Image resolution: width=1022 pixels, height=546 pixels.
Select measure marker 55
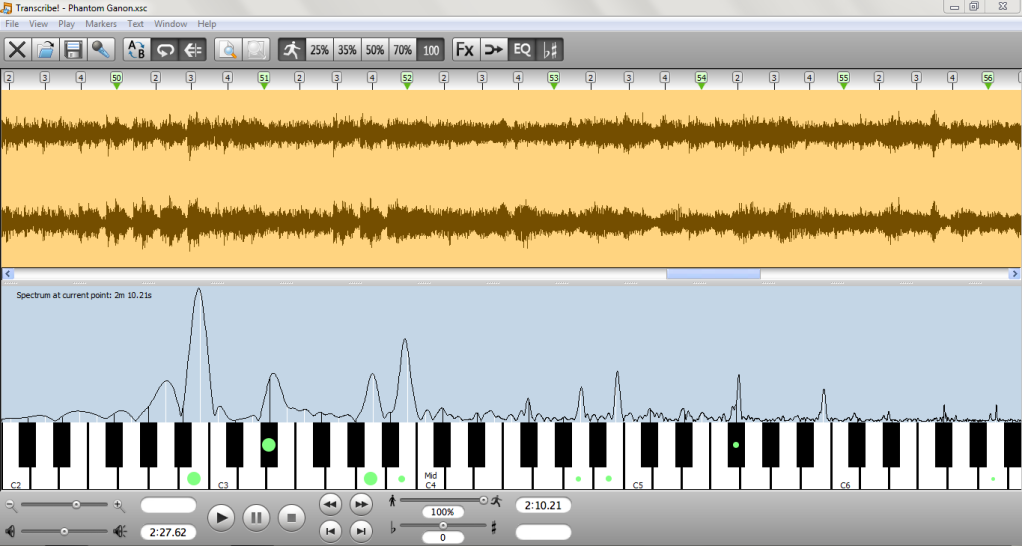click(x=843, y=79)
